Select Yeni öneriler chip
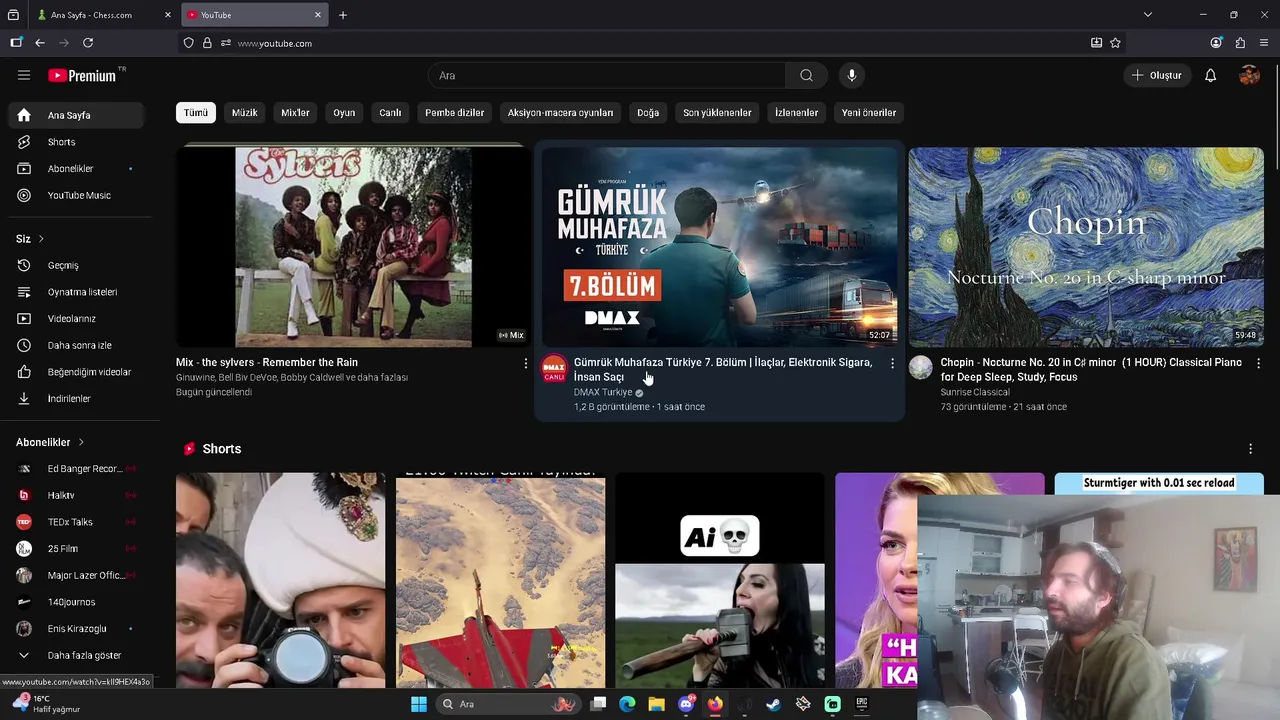This screenshot has height=720, width=1280. 869,113
